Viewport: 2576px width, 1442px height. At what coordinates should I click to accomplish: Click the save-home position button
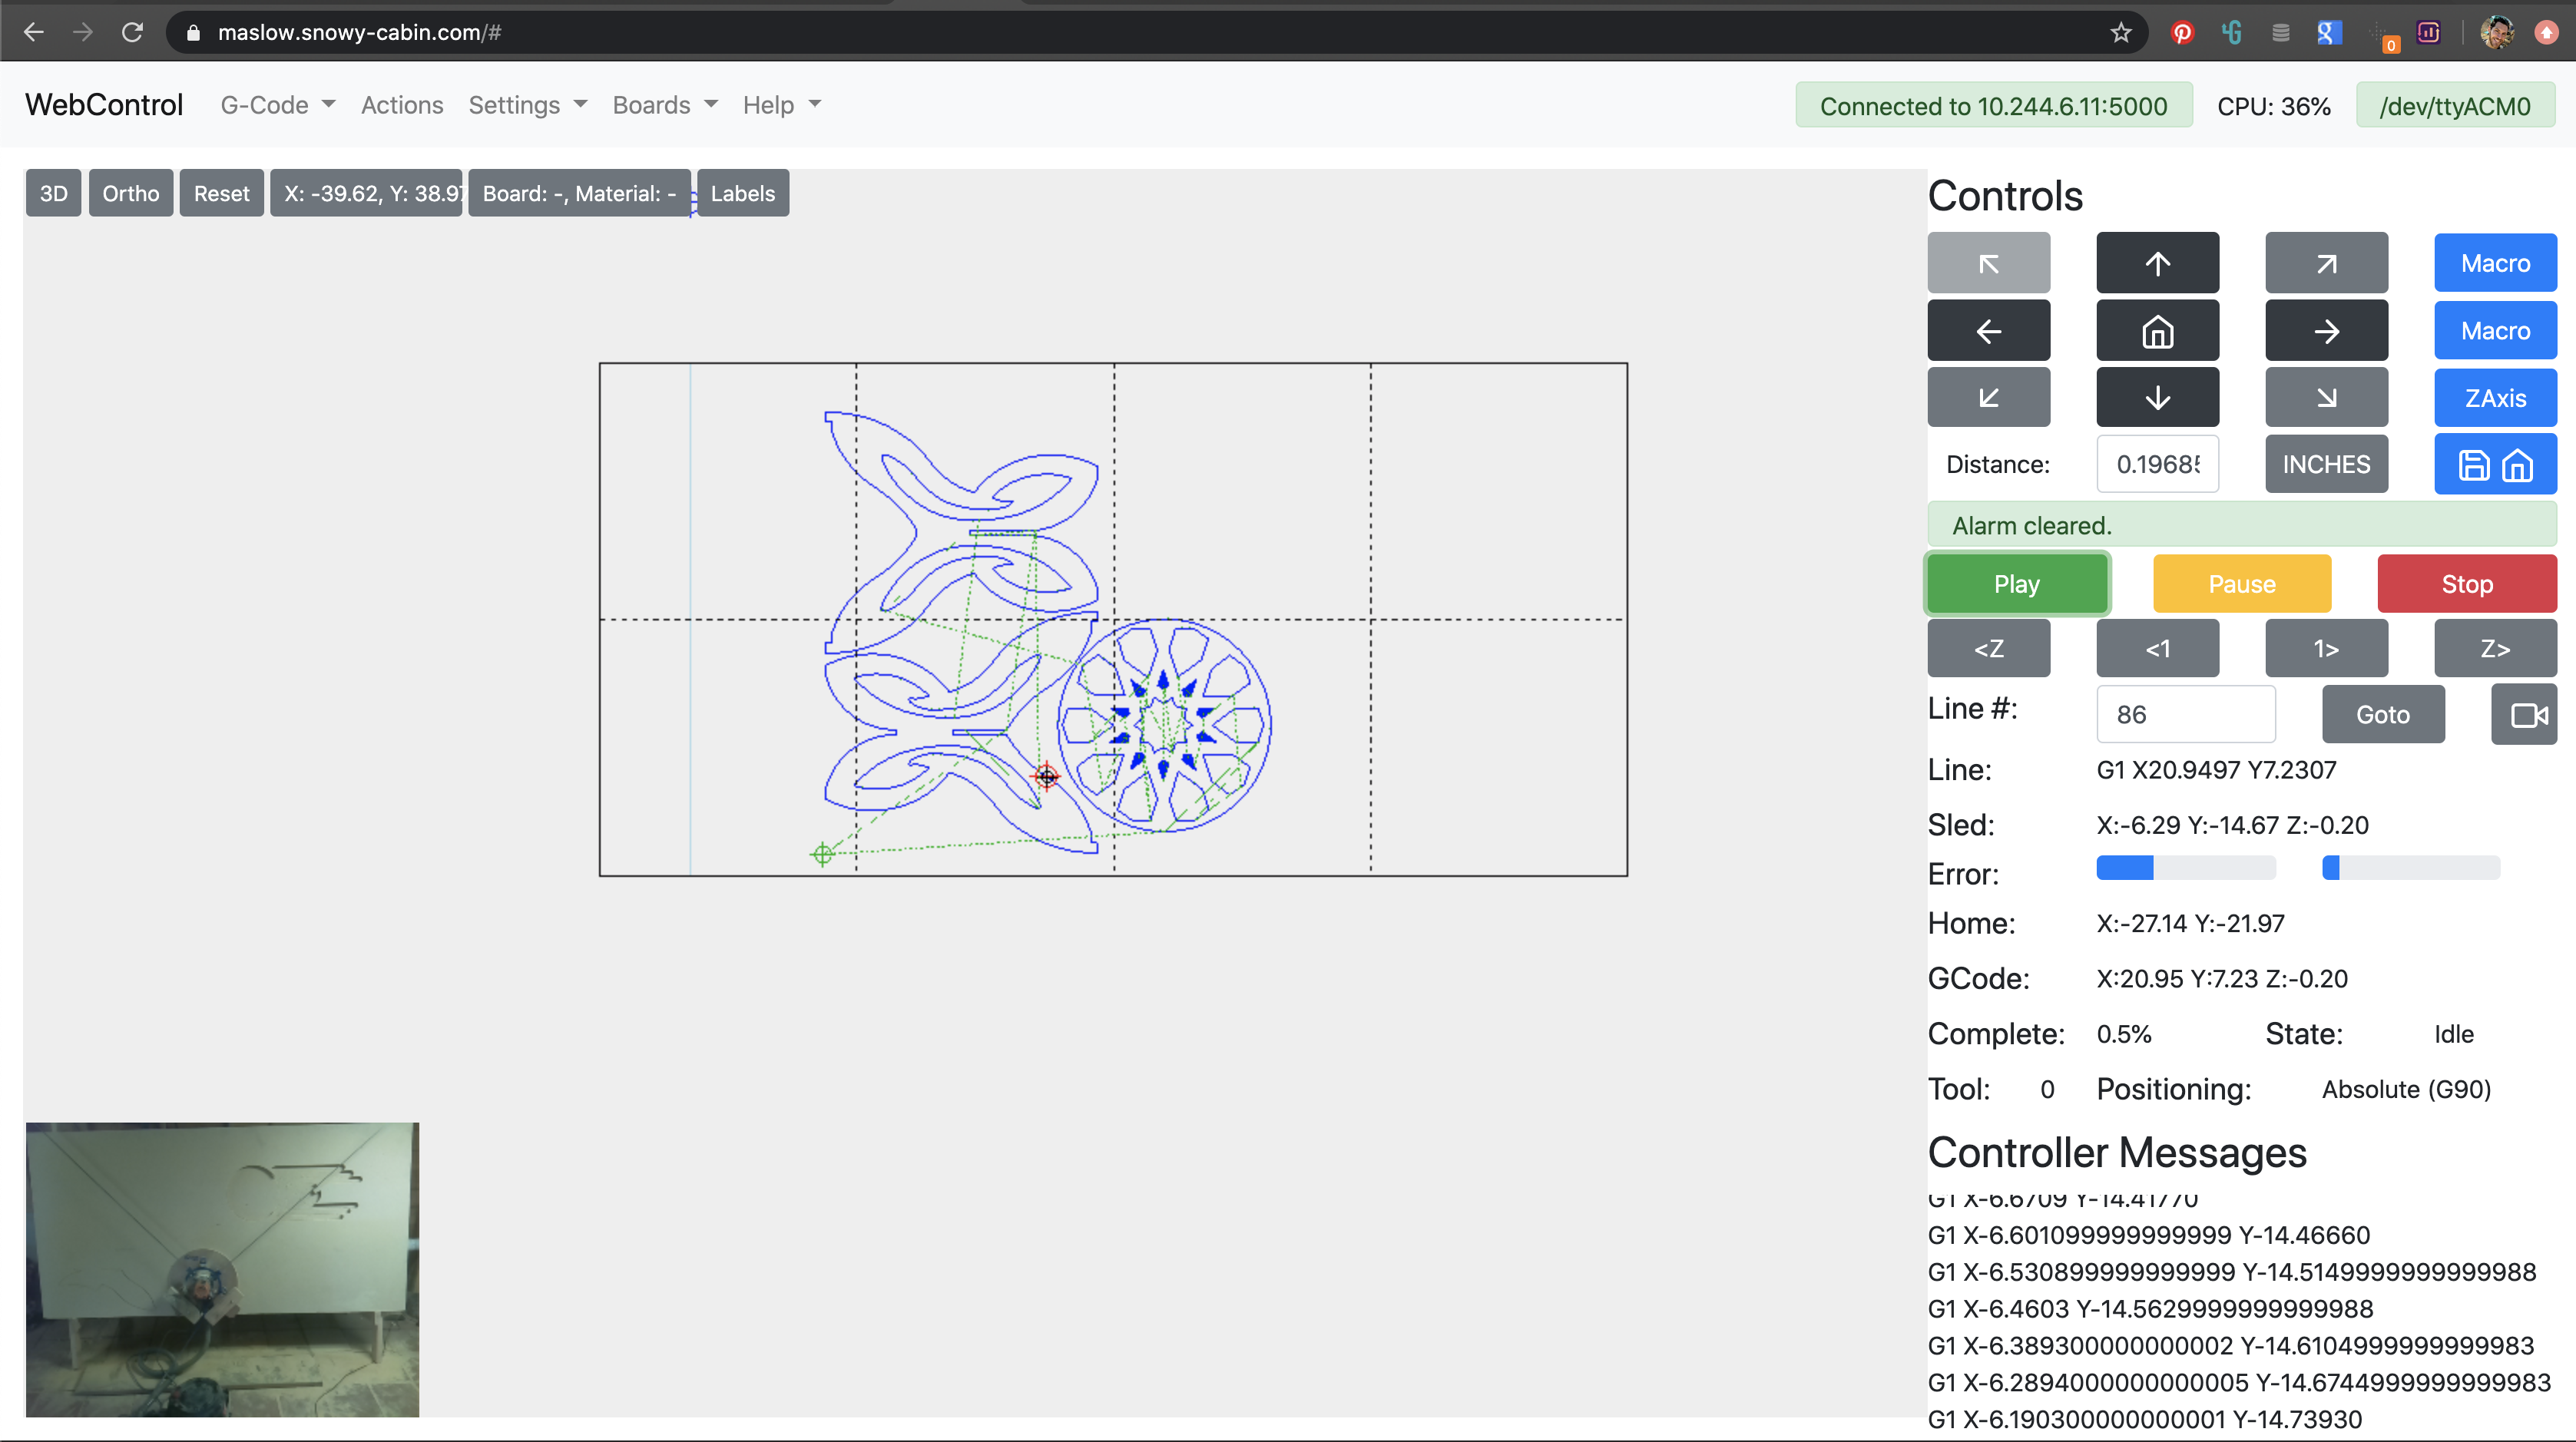[2495, 465]
